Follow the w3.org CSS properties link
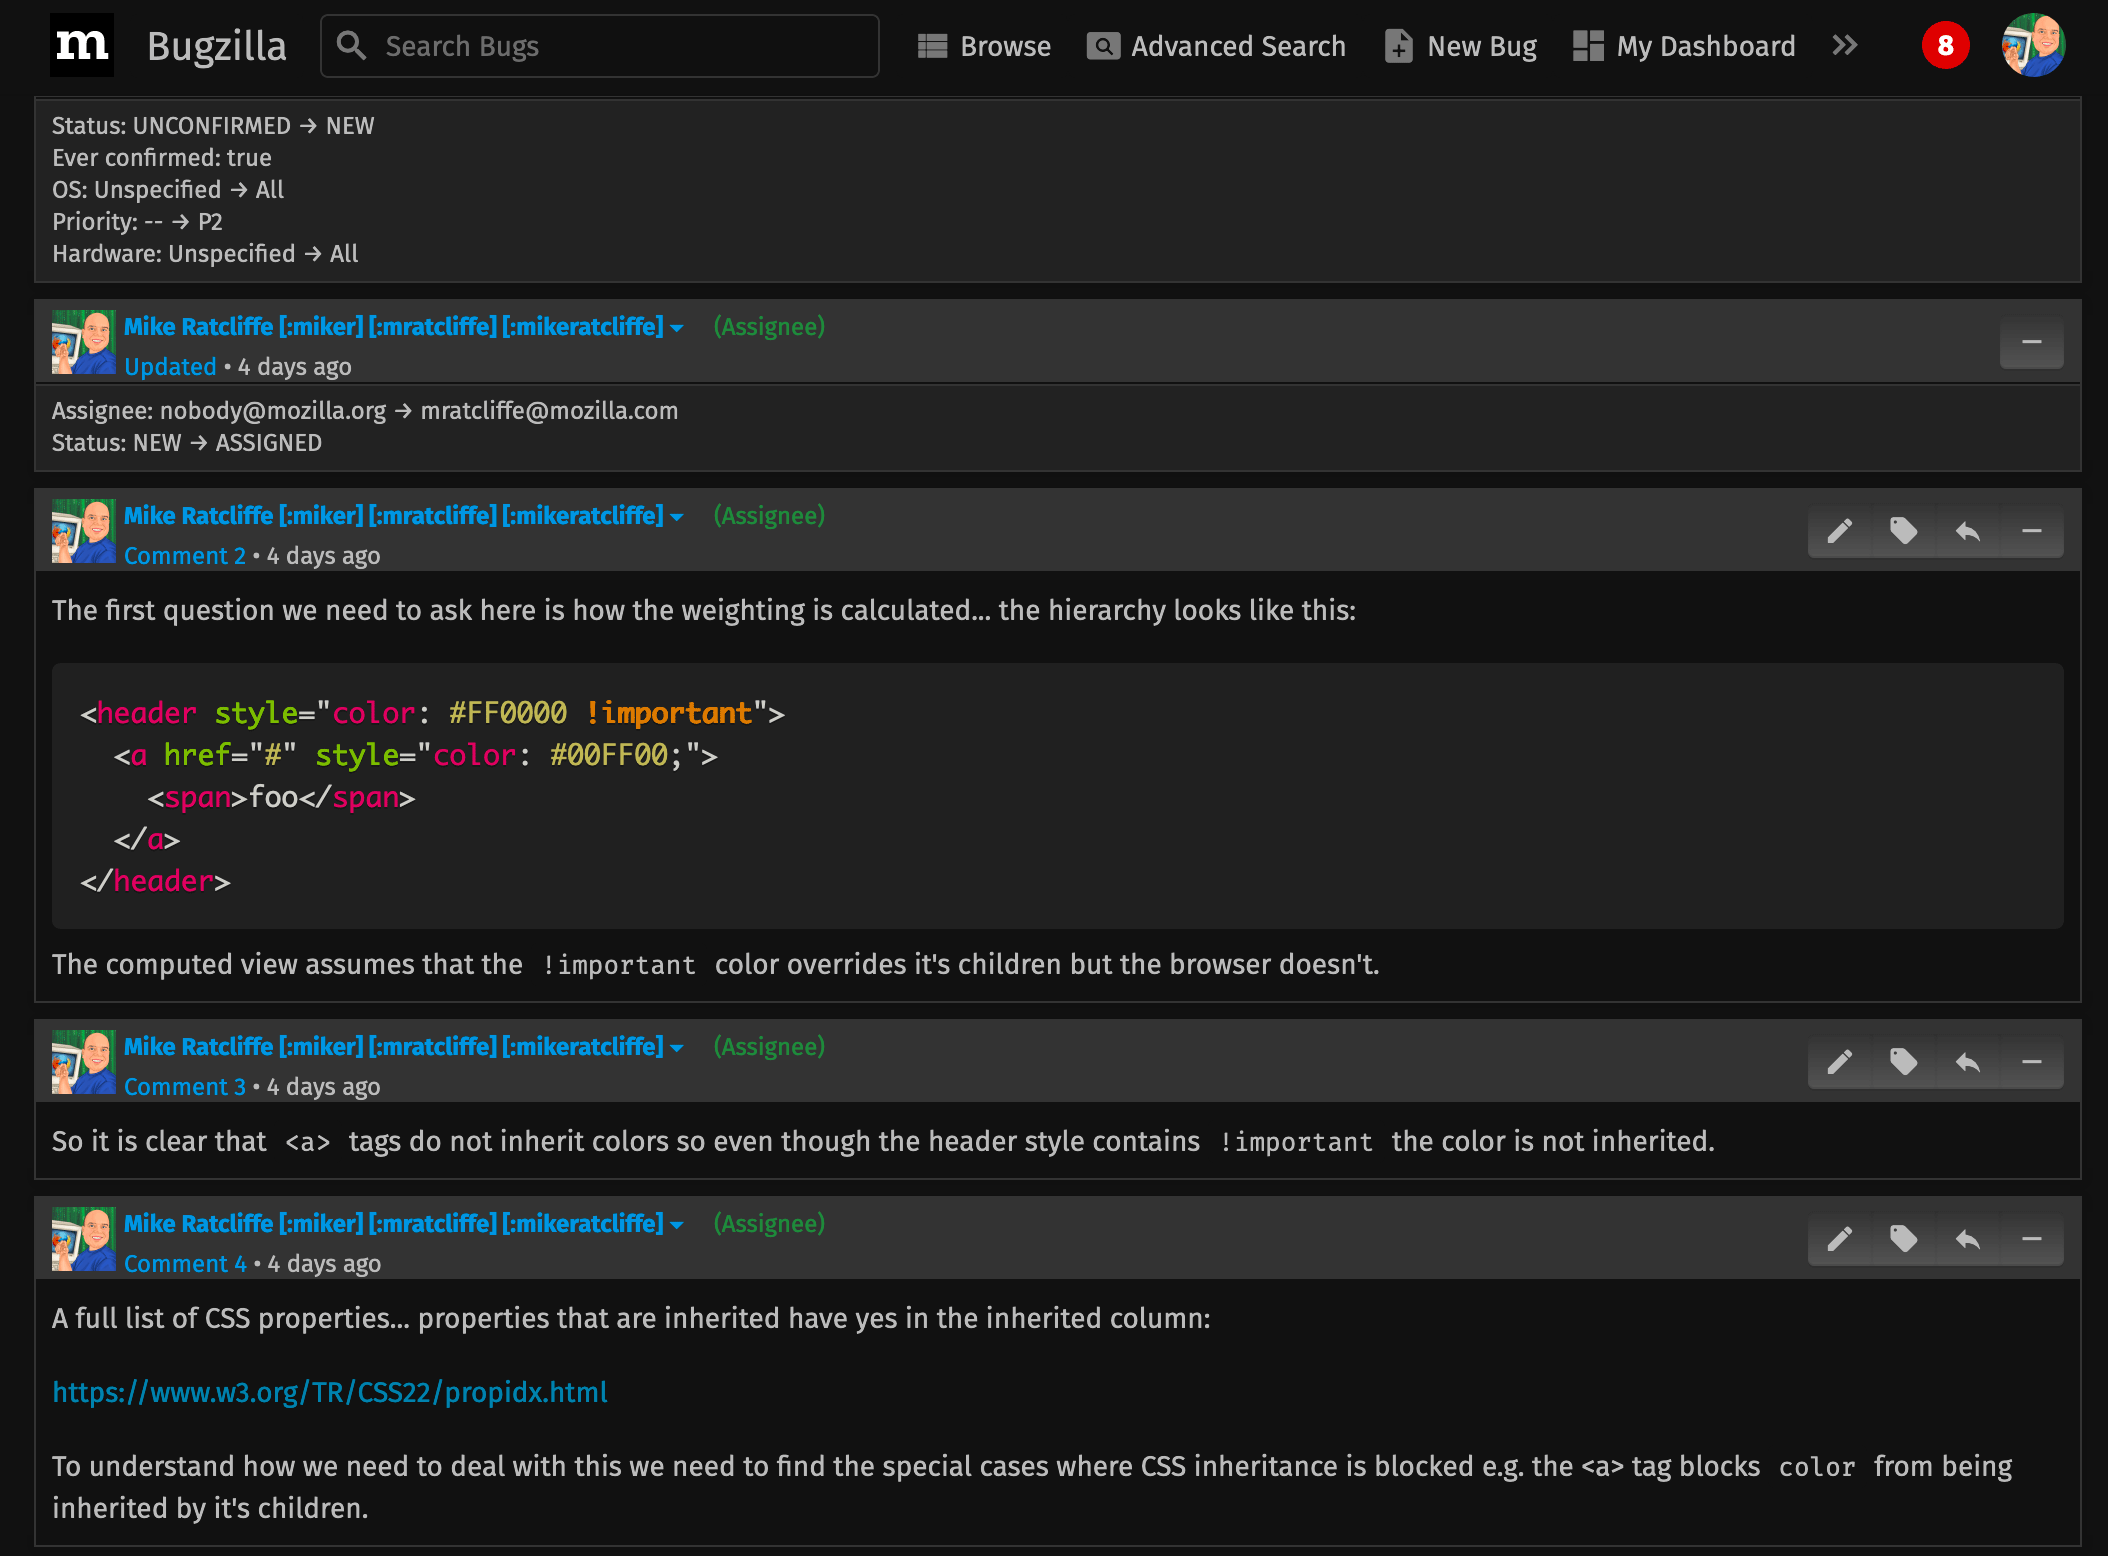The width and height of the screenshot is (2108, 1556). point(330,1392)
